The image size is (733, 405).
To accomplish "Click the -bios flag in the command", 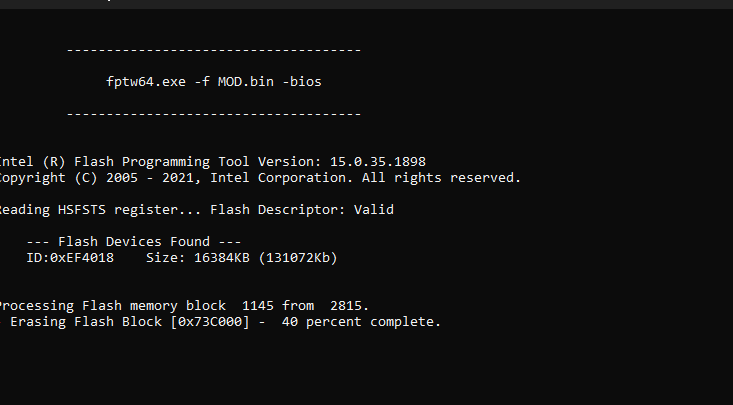I will click(302, 82).
